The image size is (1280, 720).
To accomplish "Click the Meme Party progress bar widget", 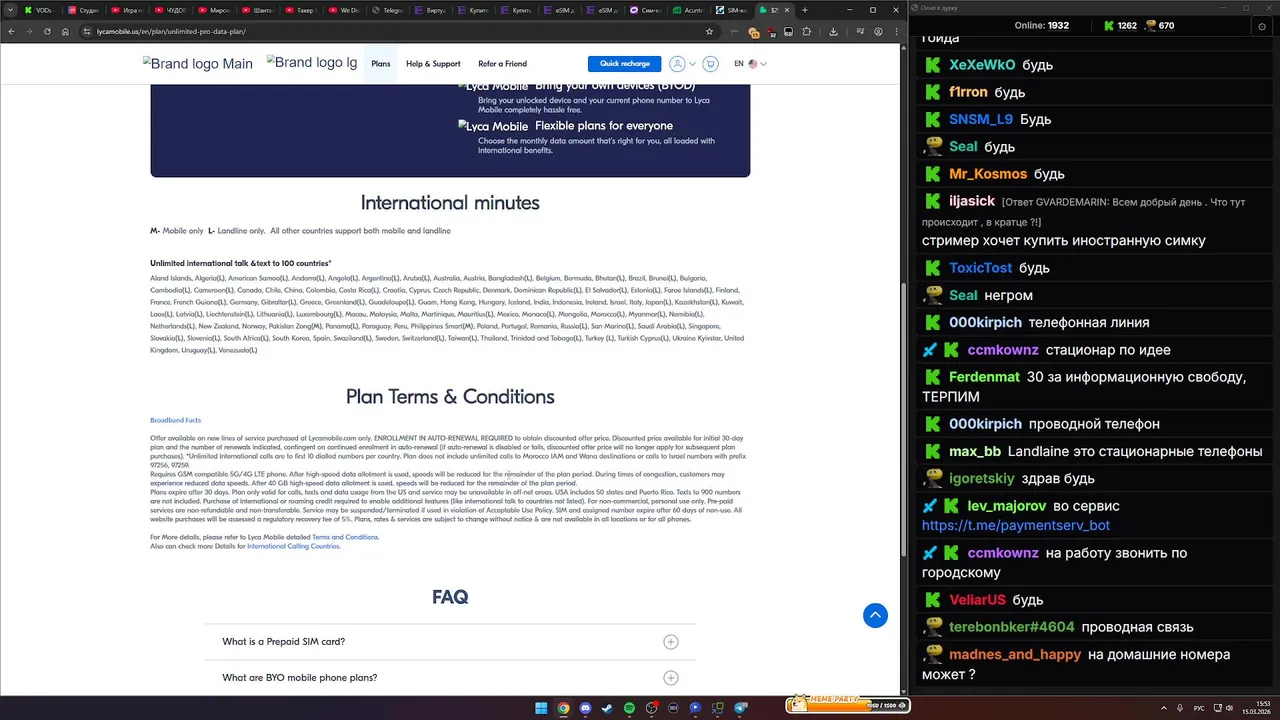I will tap(847, 704).
